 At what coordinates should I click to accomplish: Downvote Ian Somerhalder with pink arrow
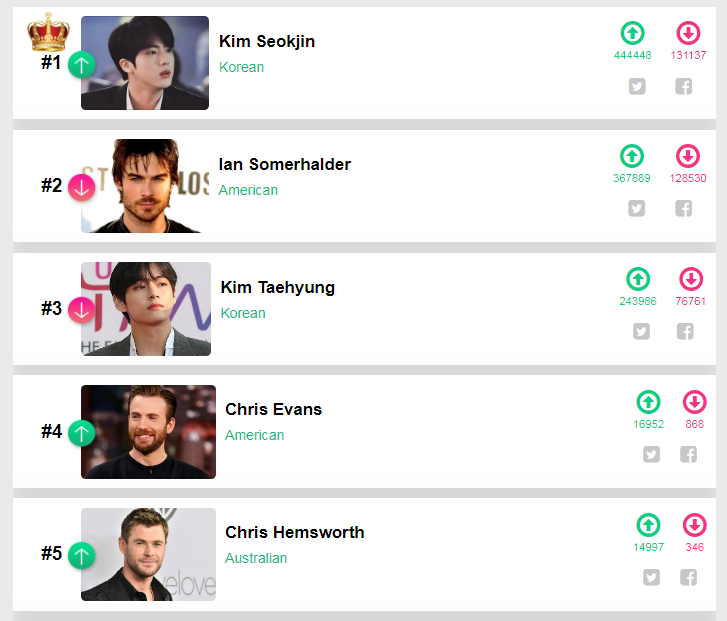click(x=688, y=156)
